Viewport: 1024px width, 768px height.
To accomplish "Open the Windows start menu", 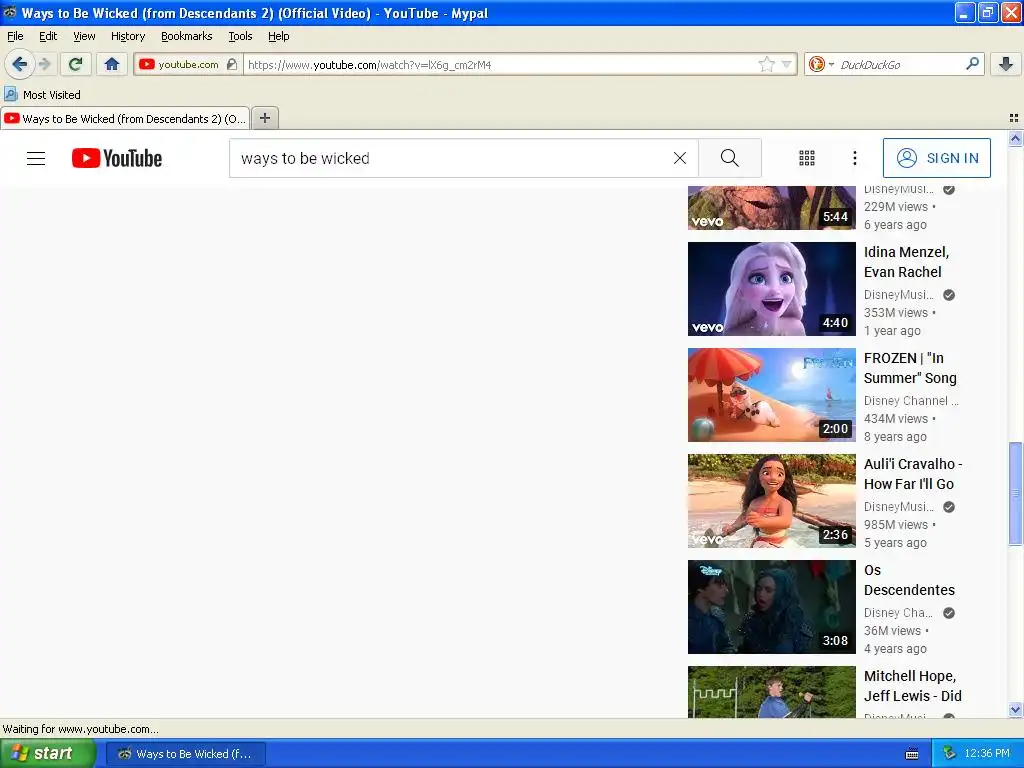I will [47, 753].
